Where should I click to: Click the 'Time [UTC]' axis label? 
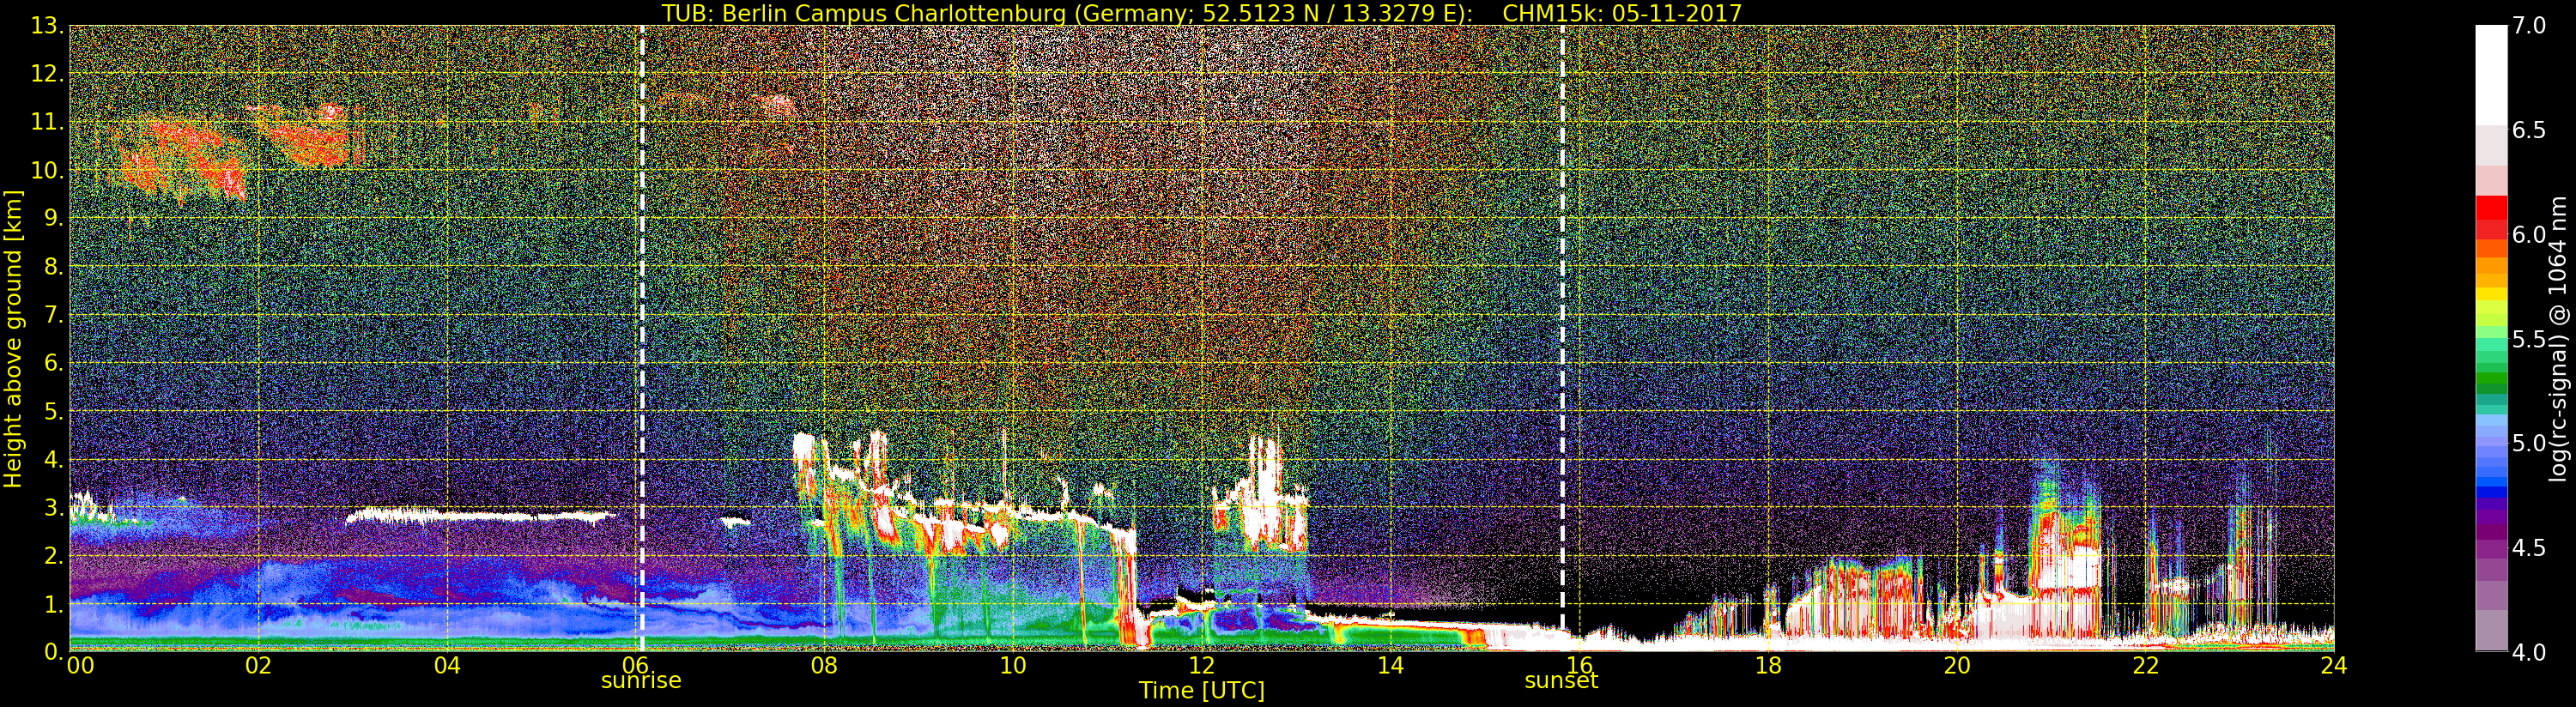pyautogui.click(x=1201, y=691)
